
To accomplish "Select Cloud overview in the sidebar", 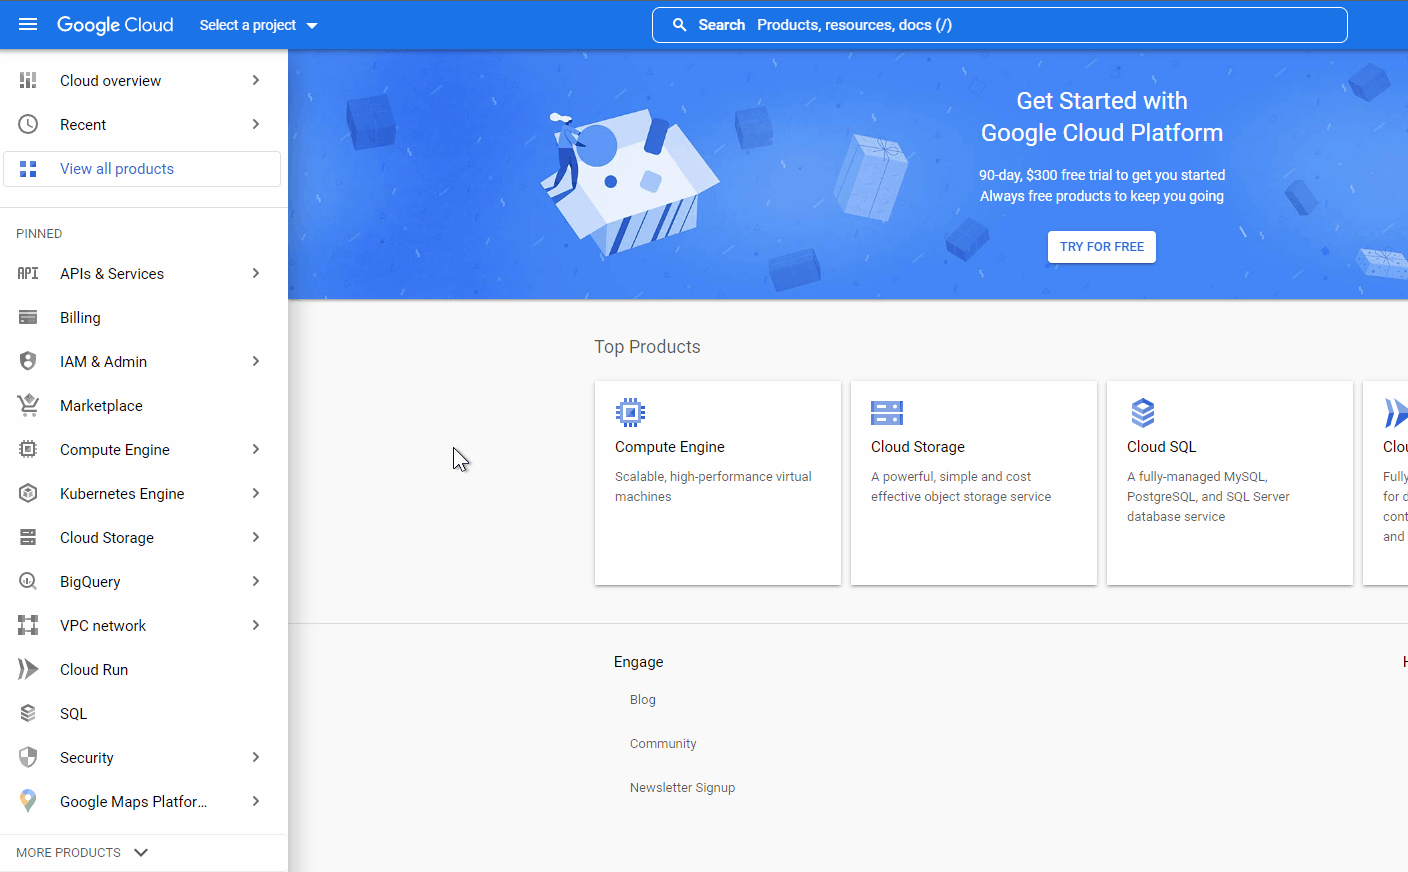I will 110,81.
